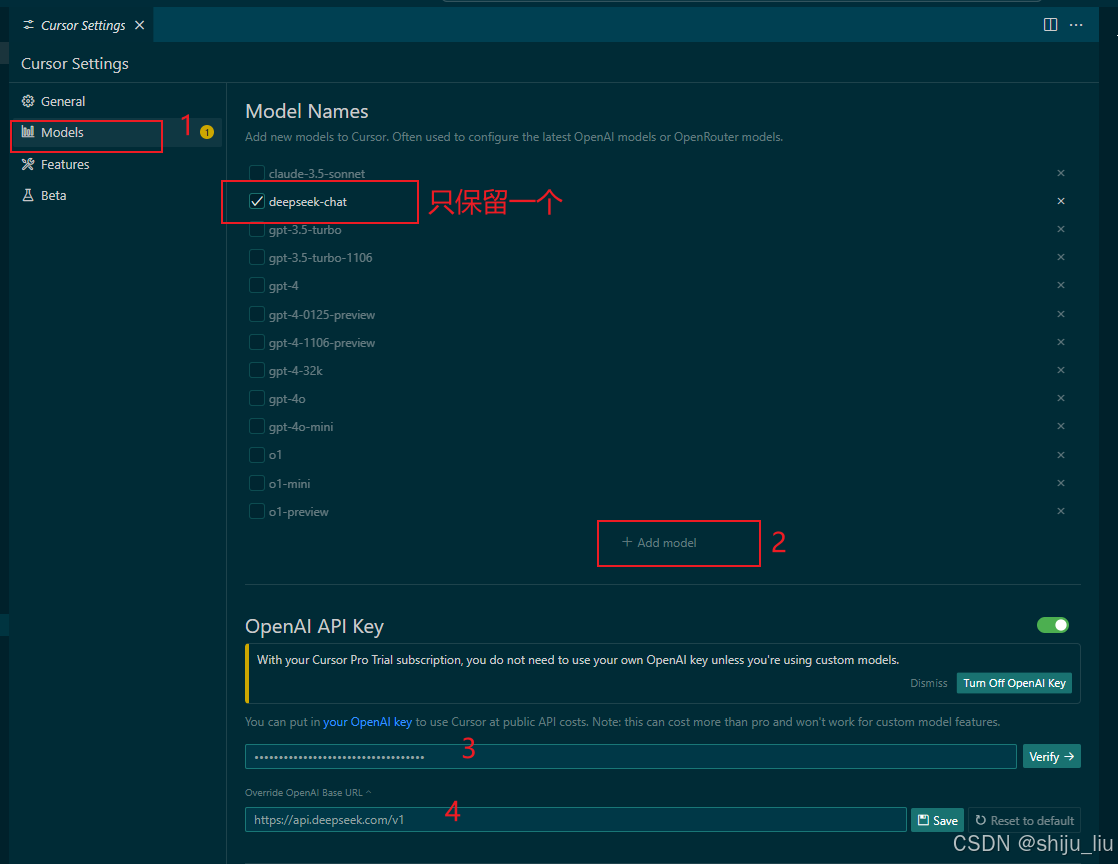
Task: Click the Add model button
Action: click(x=660, y=542)
